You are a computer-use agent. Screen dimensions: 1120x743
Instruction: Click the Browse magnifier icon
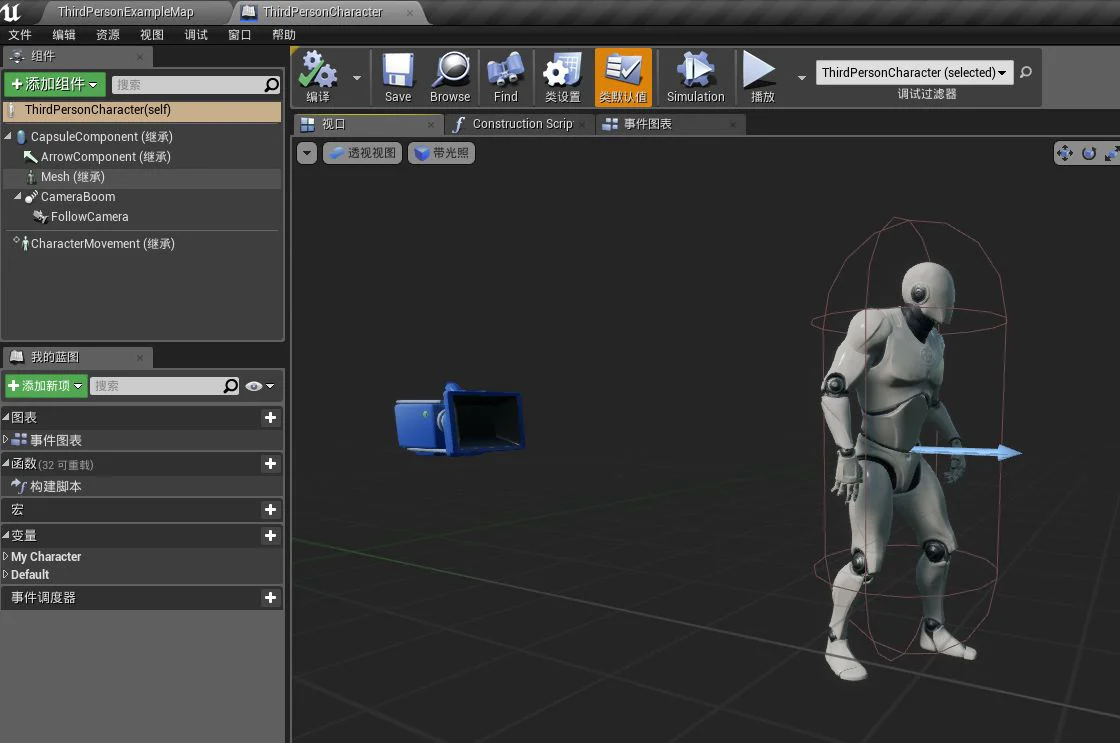pyautogui.click(x=450, y=77)
